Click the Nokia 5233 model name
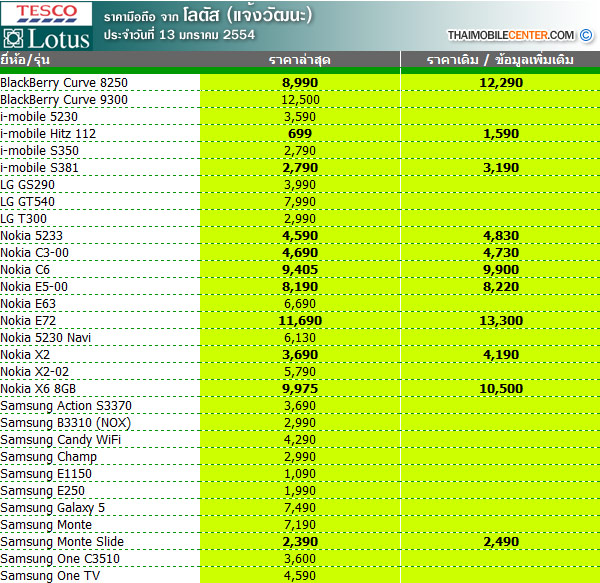Screen dimensions: 600x583 [x=31, y=236]
